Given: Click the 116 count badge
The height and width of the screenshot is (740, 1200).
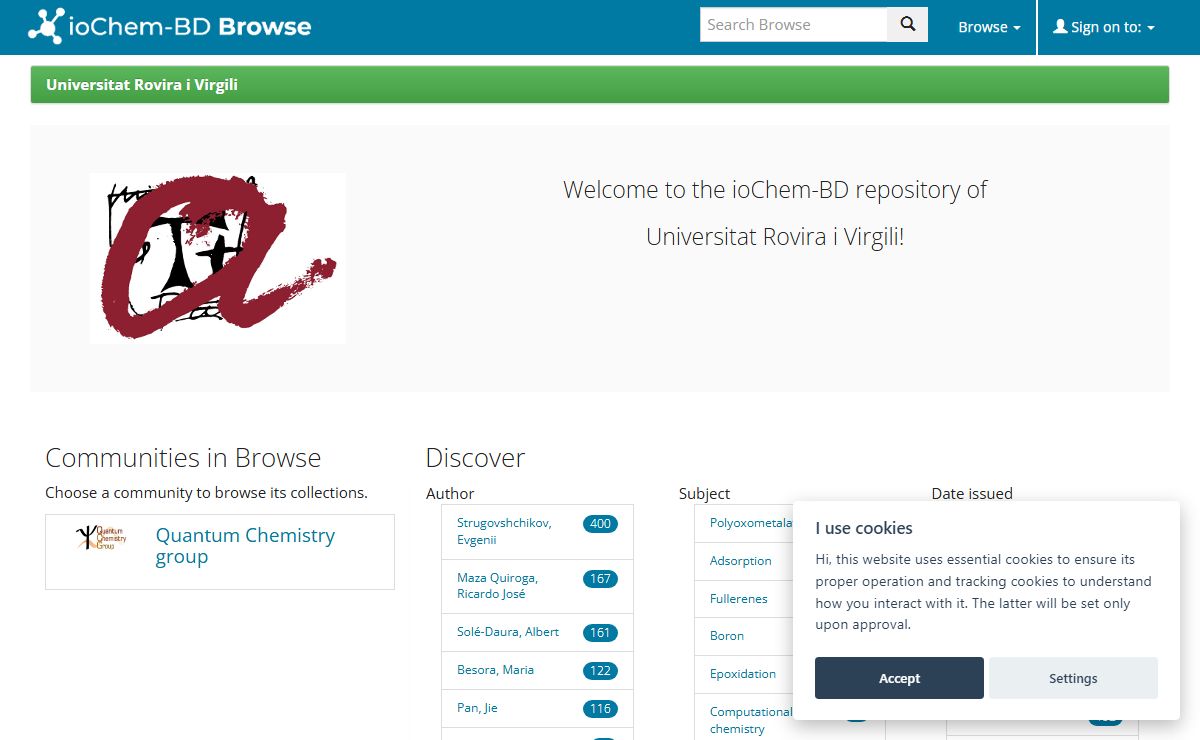Looking at the screenshot, I should 600,709.
